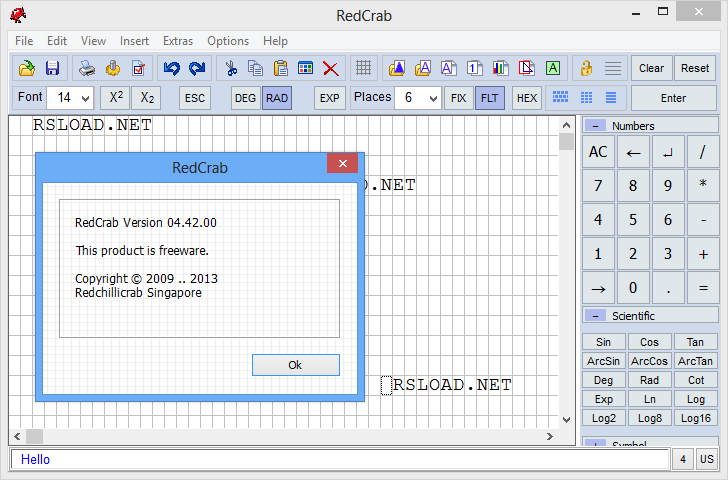Click the US status bar indicator
This screenshot has height=480, width=728.
tap(707, 460)
